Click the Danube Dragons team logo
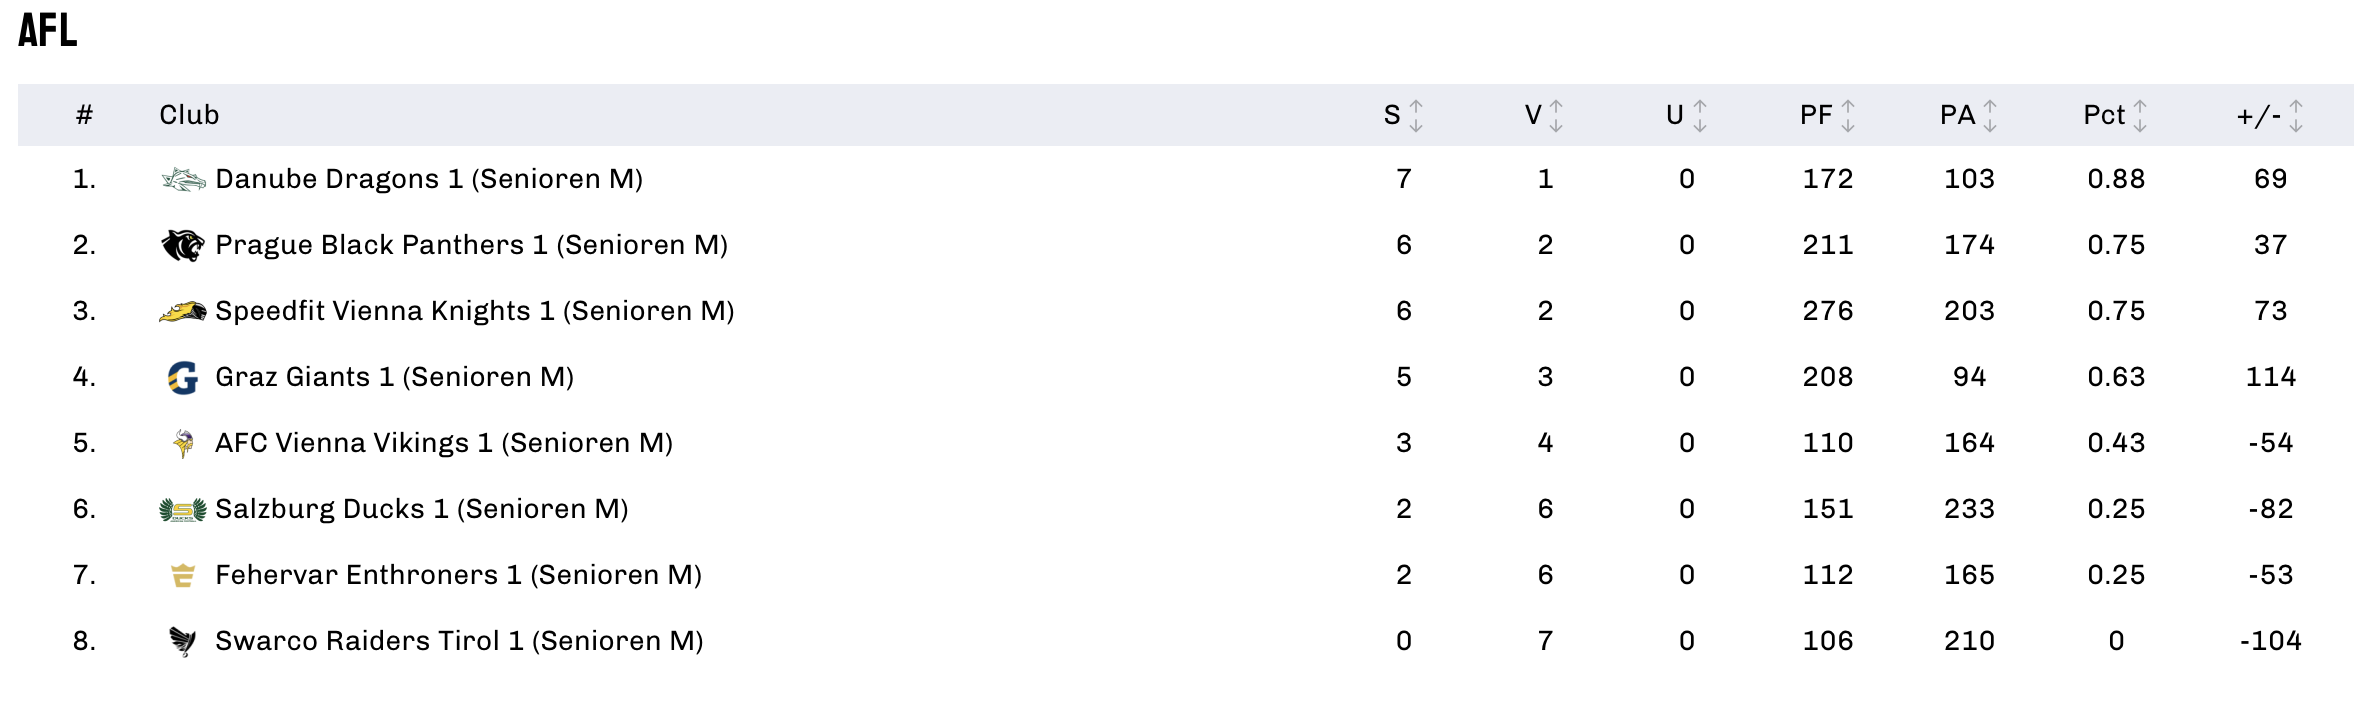This screenshot has width=2366, height=704. click(x=183, y=179)
